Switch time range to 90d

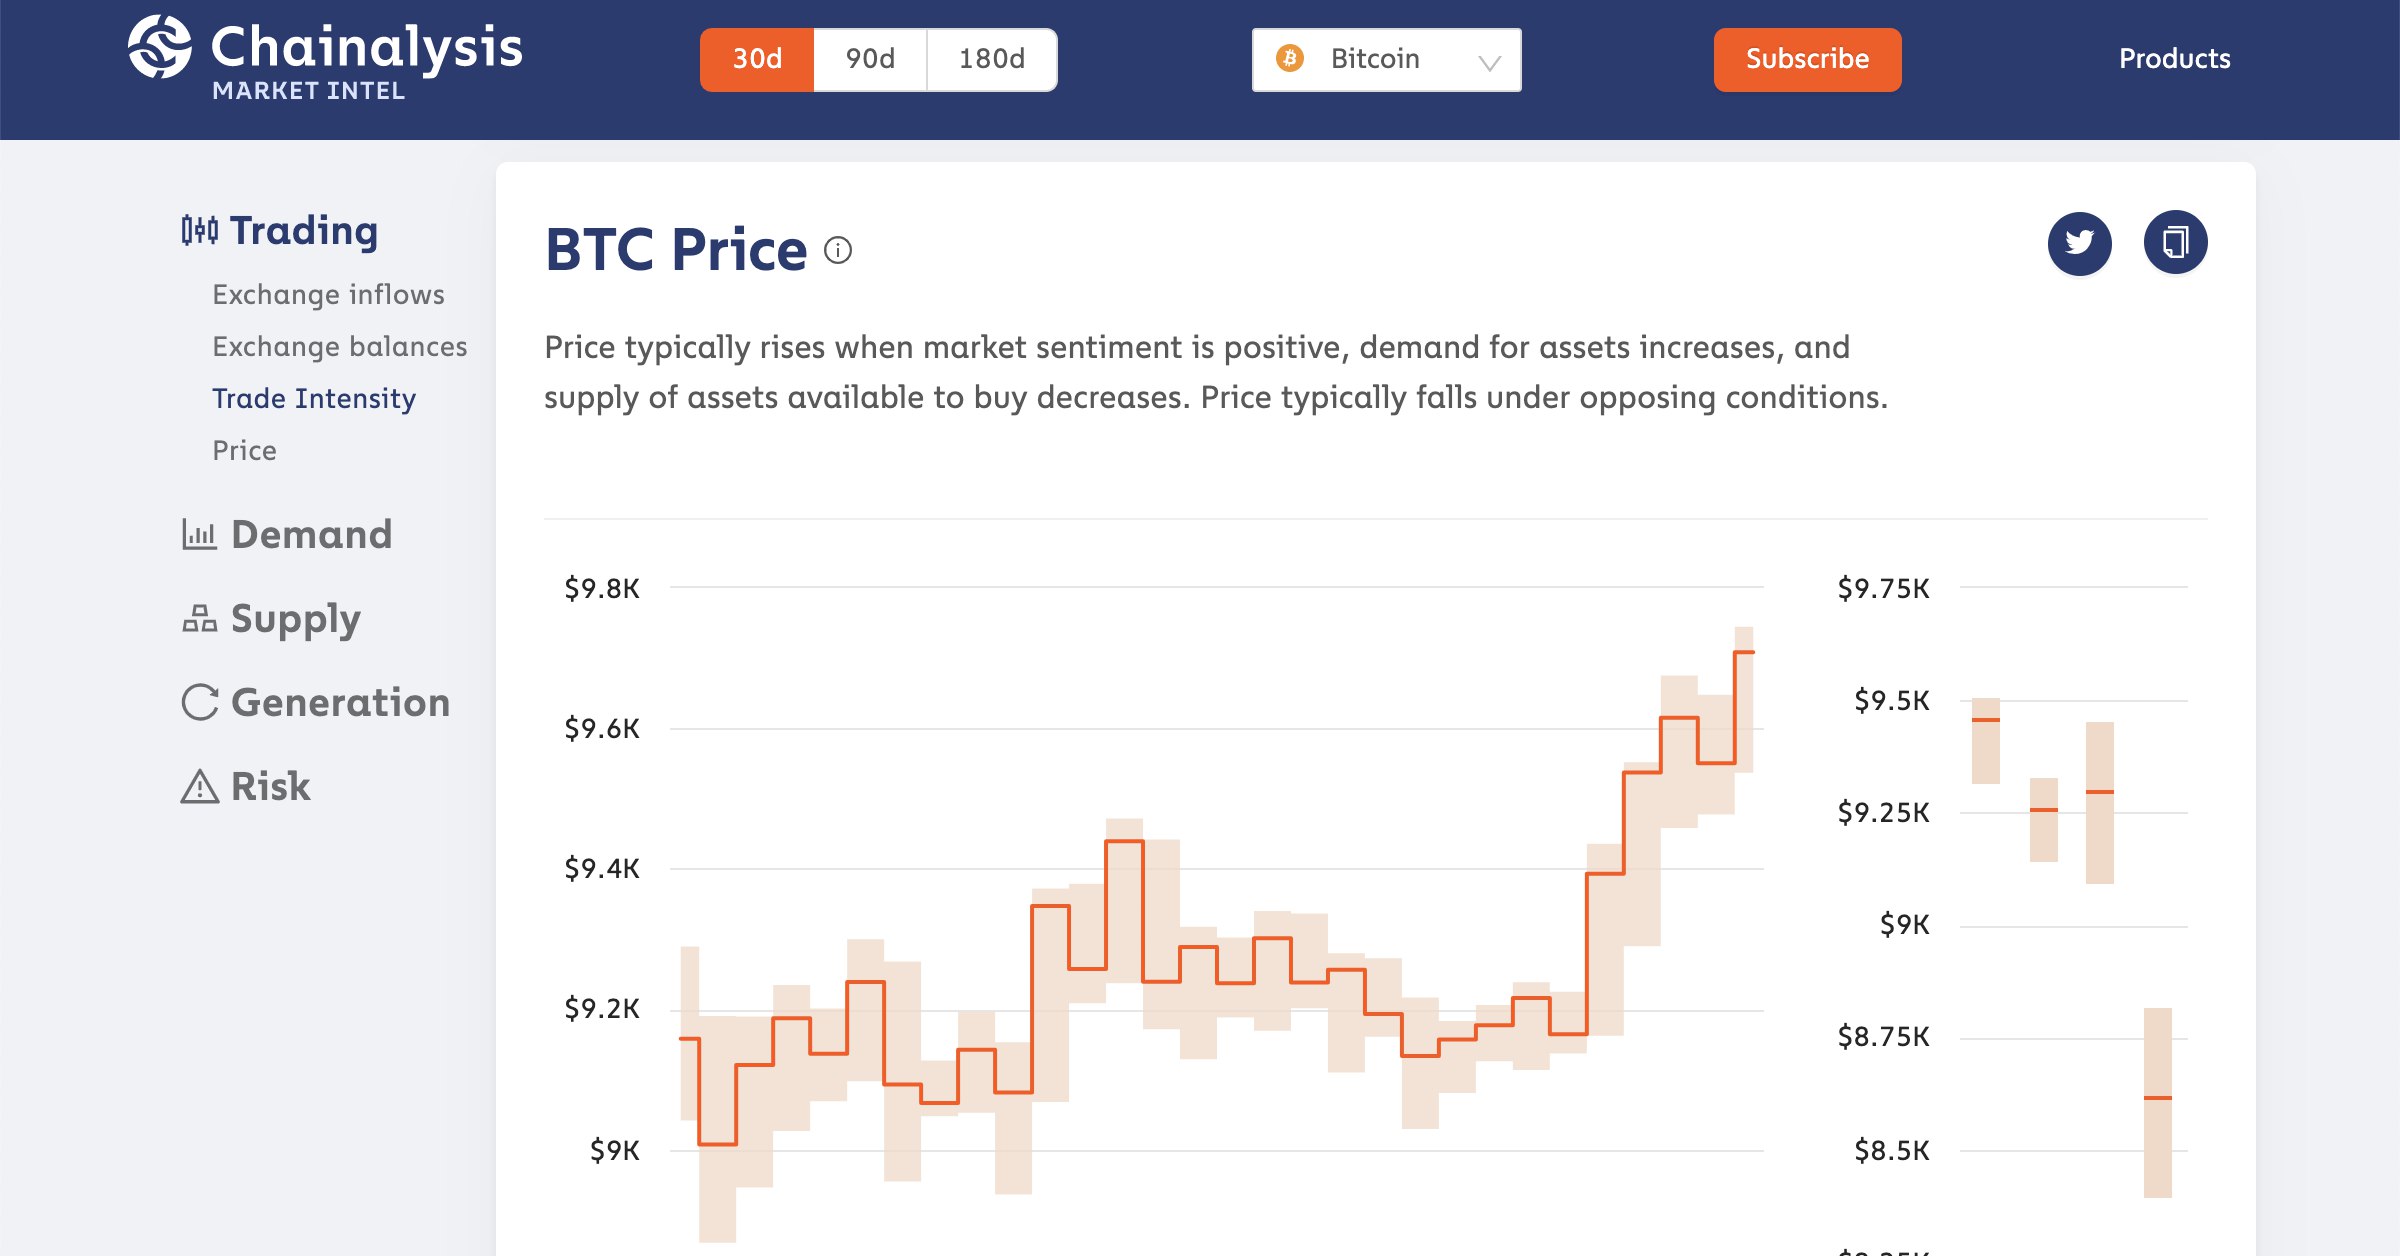pyautogui.click(x=870, y=59)
